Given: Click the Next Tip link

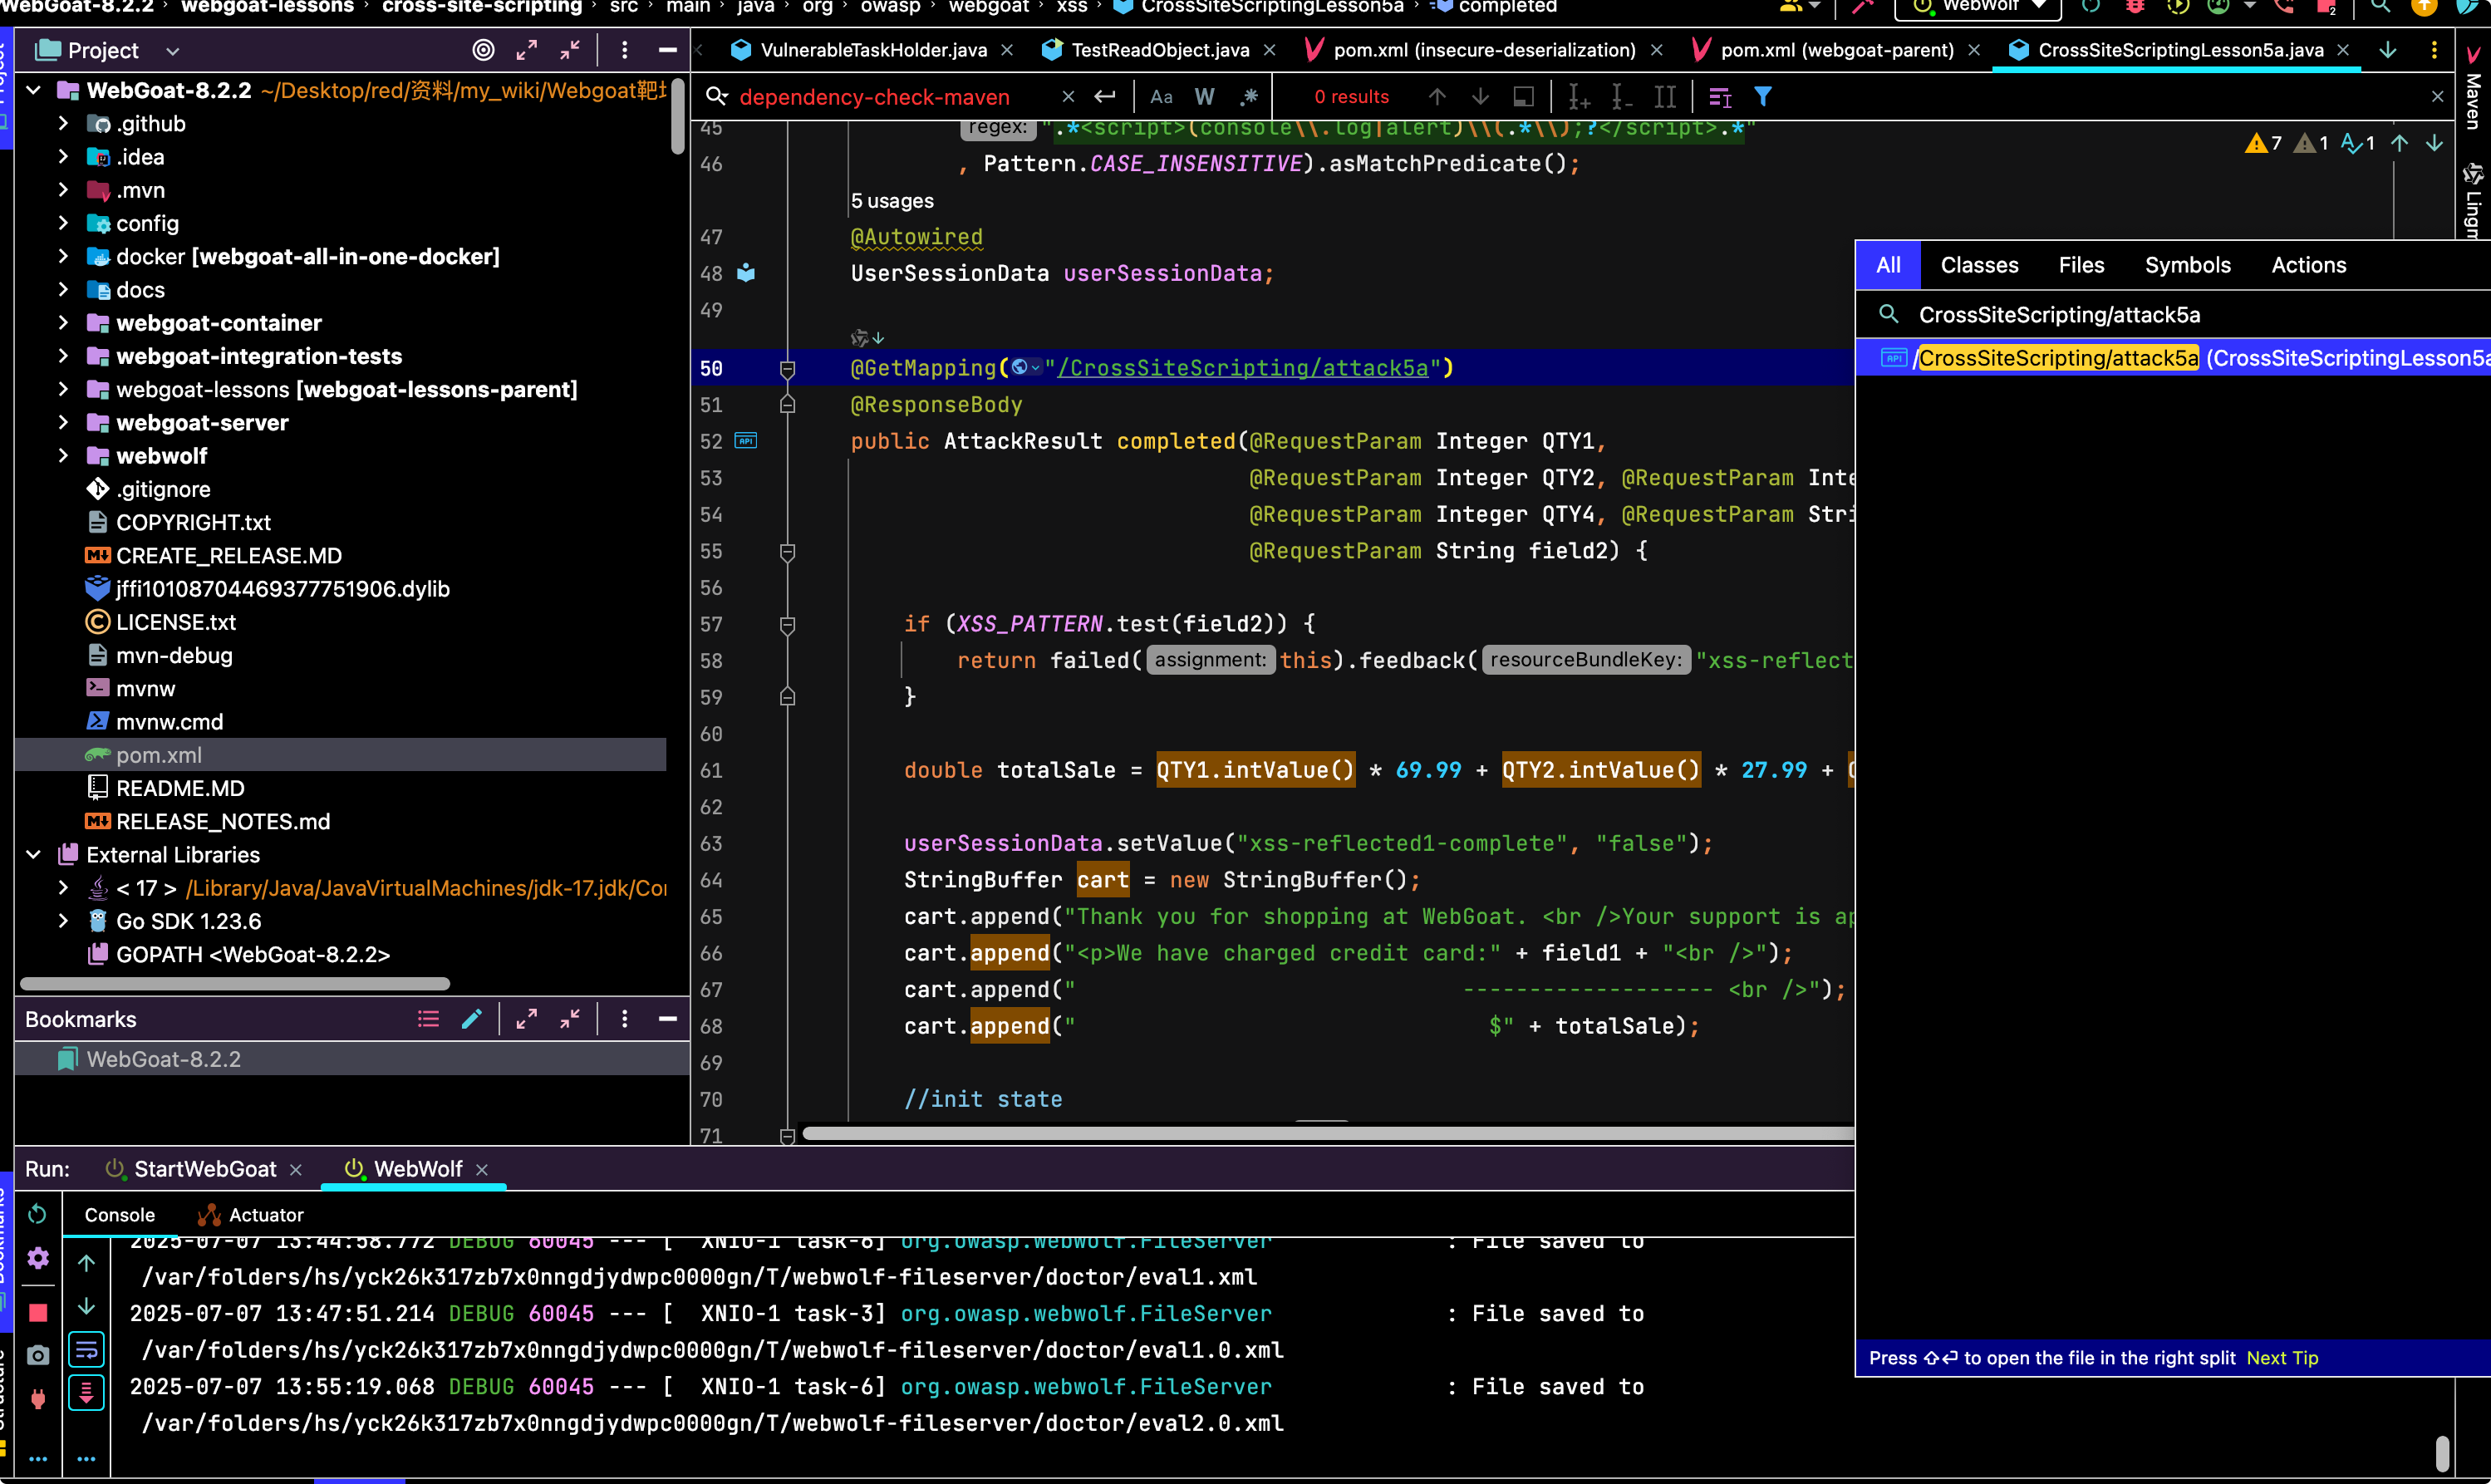Looking at the screenshot, I should 2282,1358.
